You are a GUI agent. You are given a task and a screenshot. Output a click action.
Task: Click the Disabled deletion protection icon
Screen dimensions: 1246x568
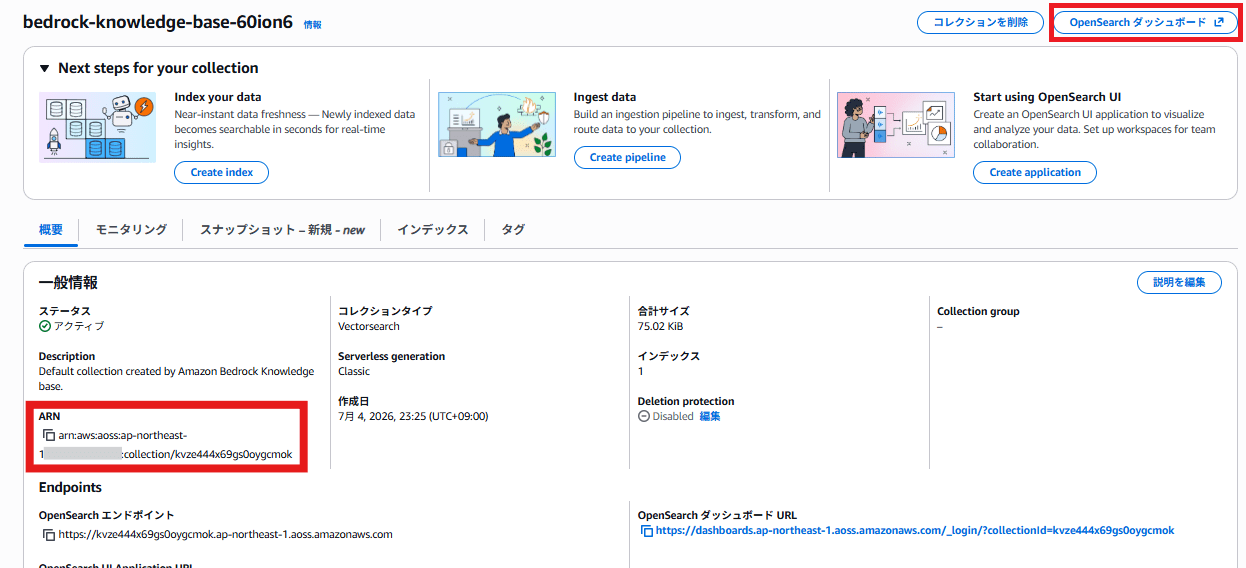[644, 416]
